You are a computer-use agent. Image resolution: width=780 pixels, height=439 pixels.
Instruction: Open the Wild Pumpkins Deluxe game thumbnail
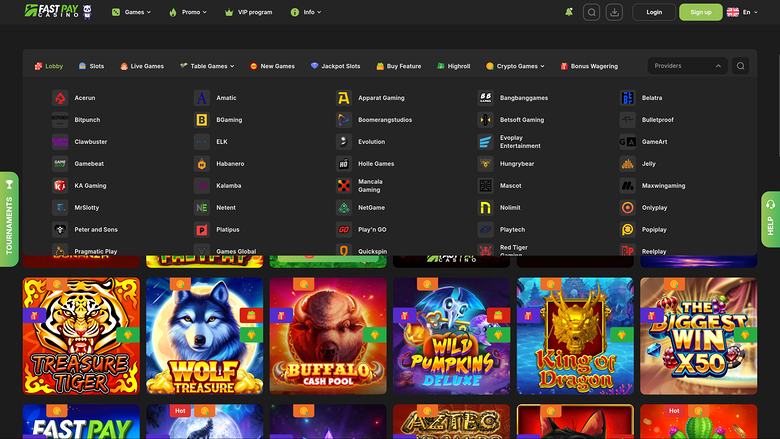click(x=452, y=336)
